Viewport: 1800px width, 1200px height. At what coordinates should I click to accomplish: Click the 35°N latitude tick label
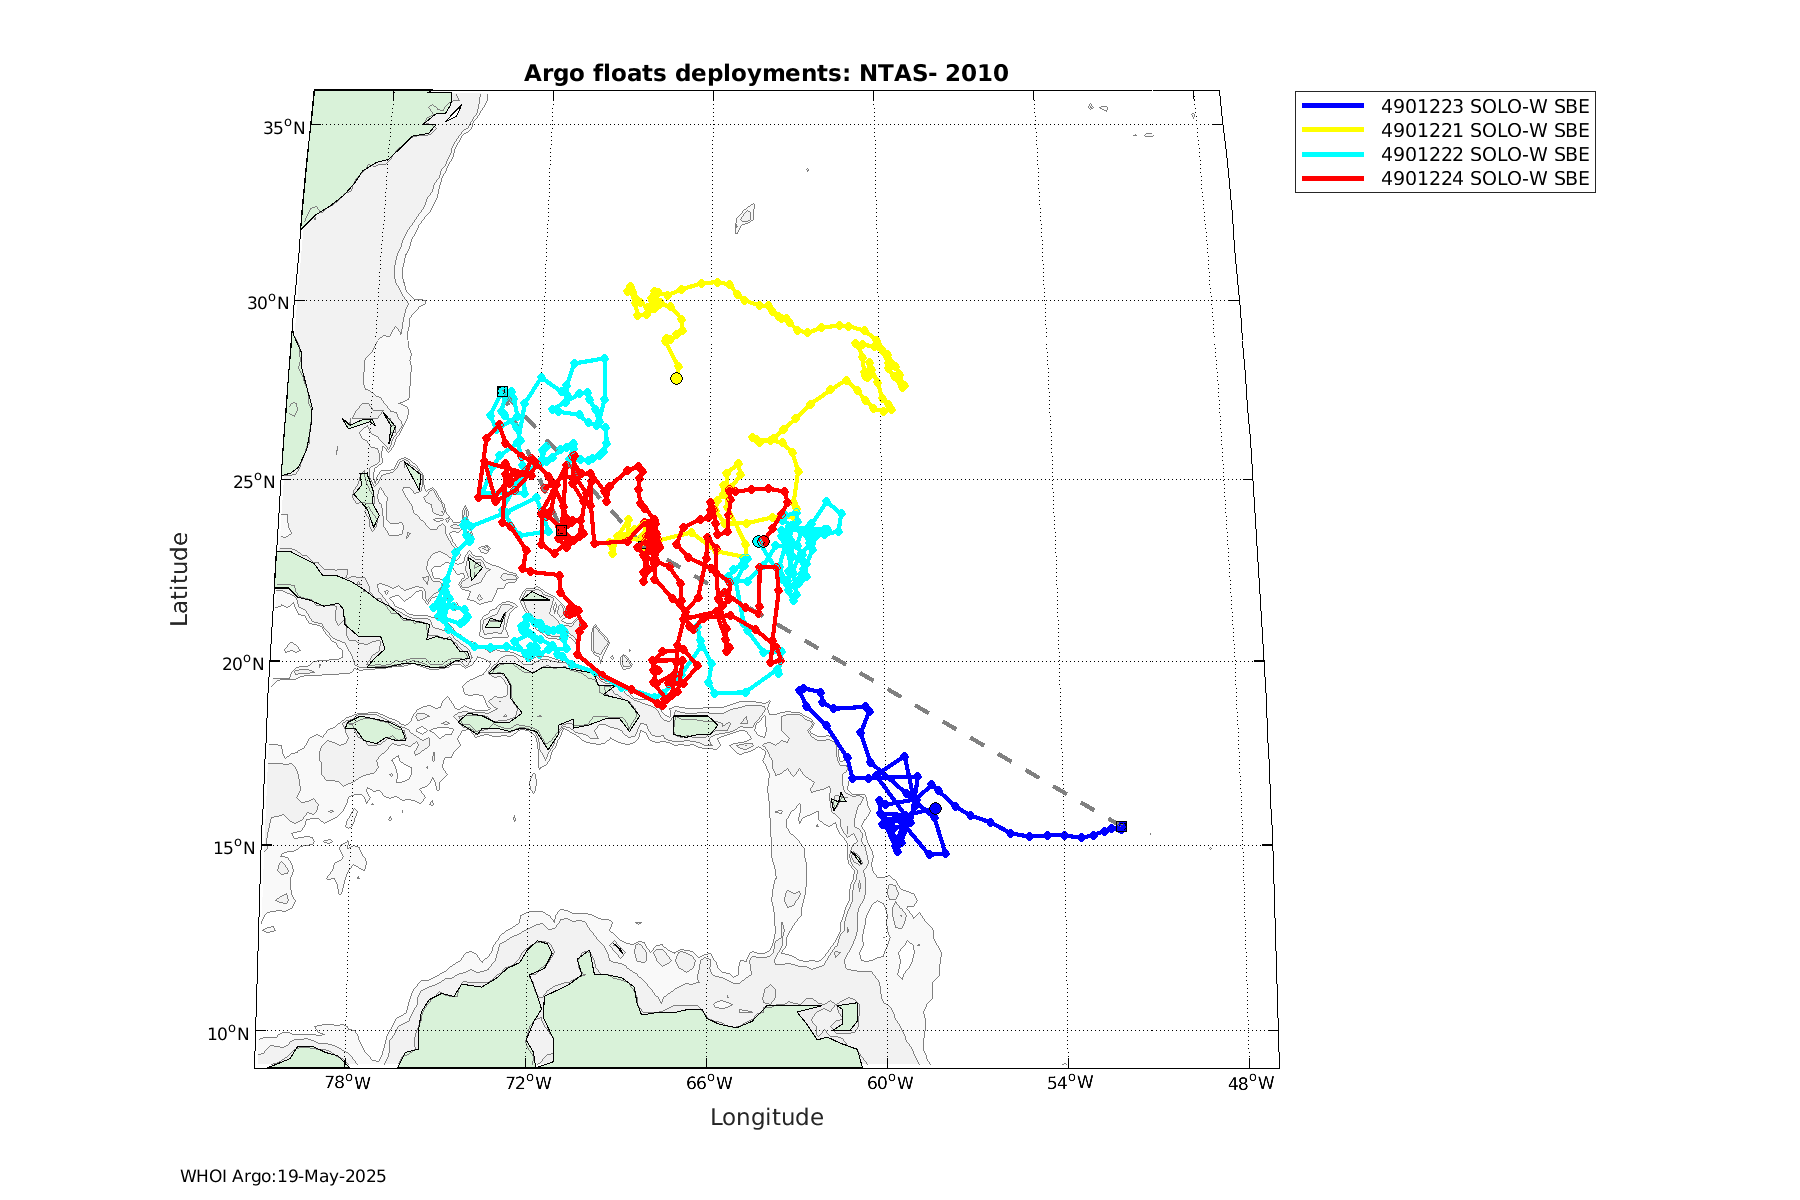tap(284, 127)
